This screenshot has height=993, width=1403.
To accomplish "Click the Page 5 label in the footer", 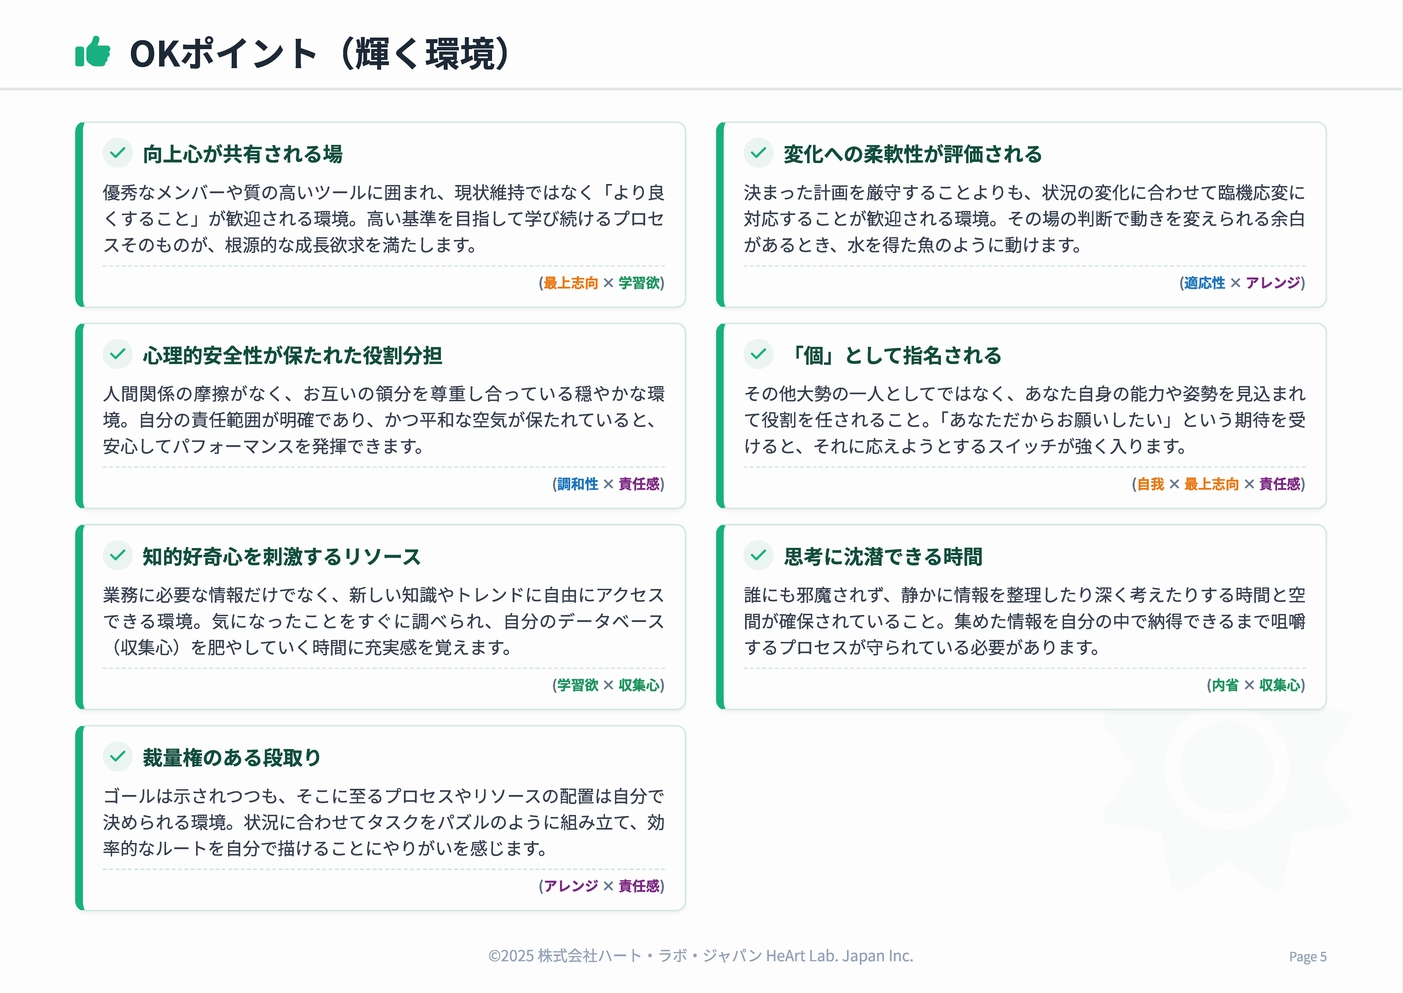I will click(1307, 956).
